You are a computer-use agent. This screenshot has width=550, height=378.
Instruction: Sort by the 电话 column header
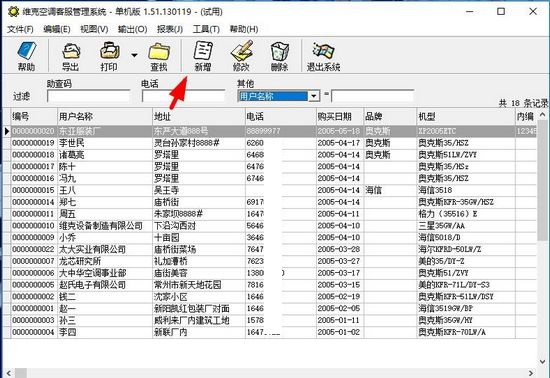click(x=281, y=116)
